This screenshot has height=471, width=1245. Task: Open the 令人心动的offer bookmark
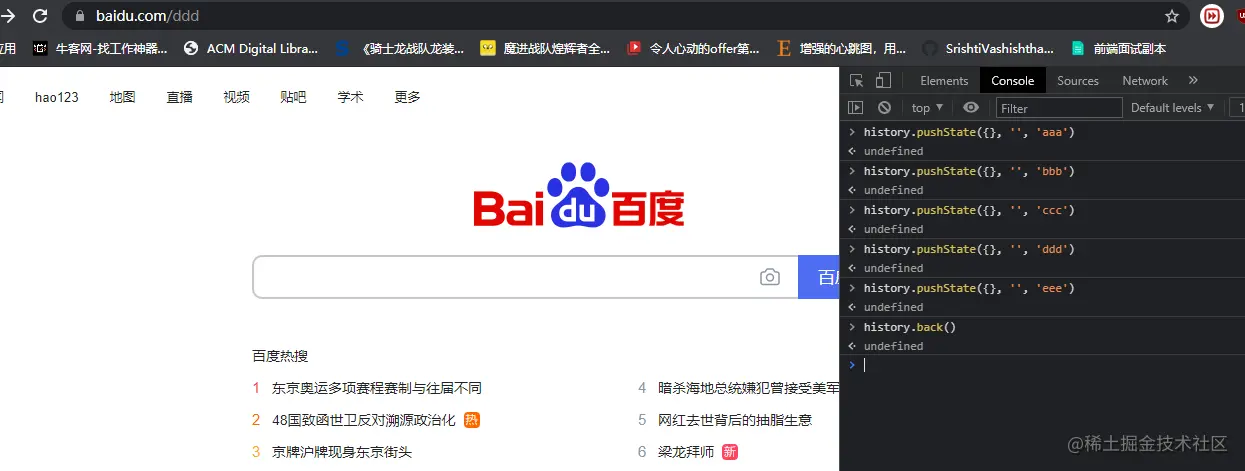pos(693,48)
